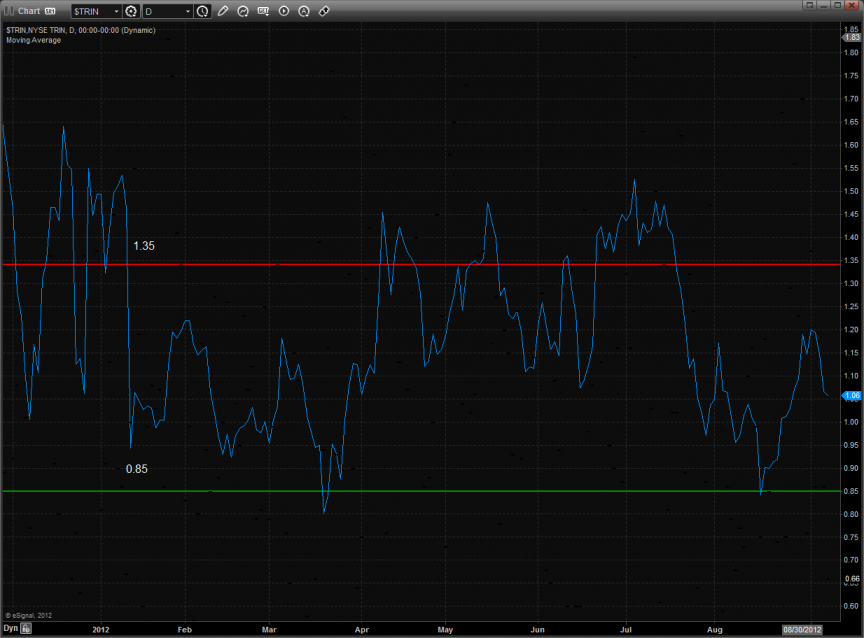Screen dimensions: 864x638
Task: Click the small icon next to Dyn
Action: tap(27, 630)
